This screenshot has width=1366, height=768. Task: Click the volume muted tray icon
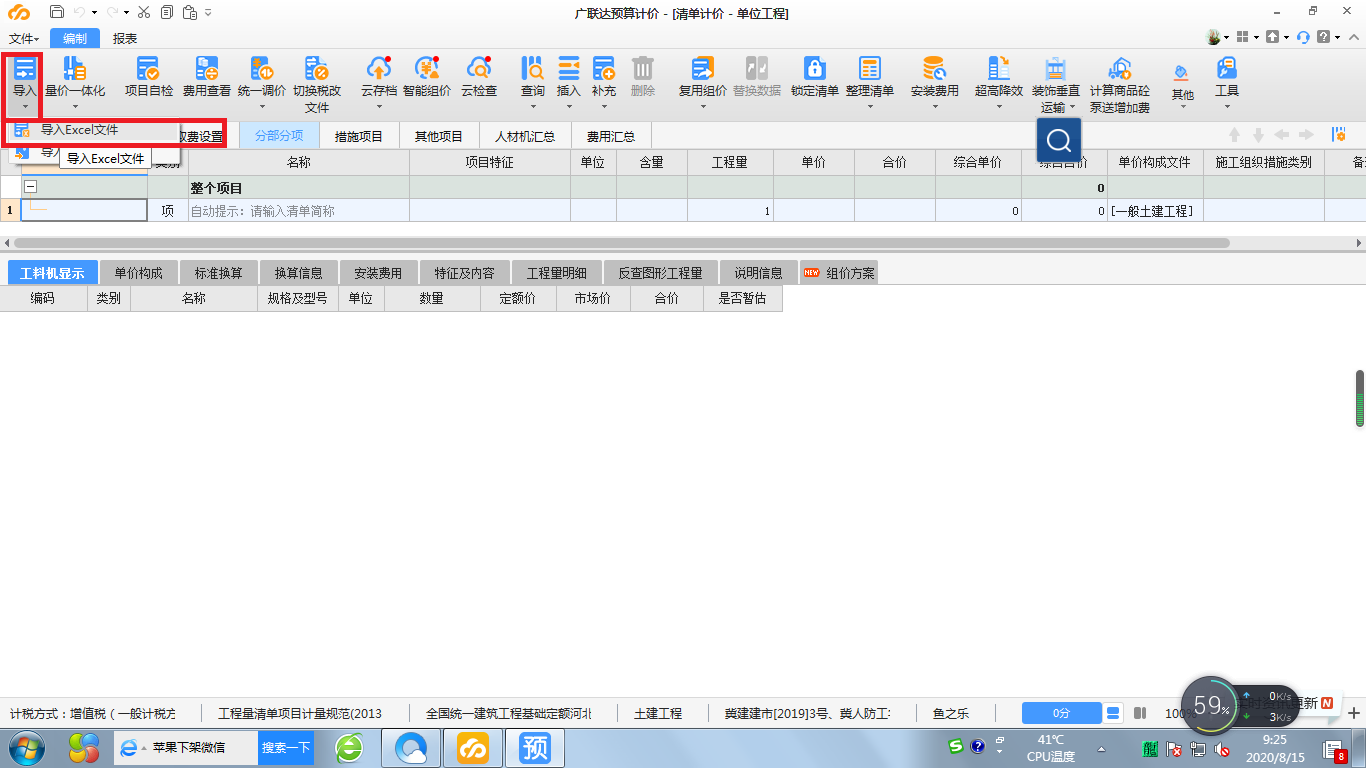click(1221, 747)
